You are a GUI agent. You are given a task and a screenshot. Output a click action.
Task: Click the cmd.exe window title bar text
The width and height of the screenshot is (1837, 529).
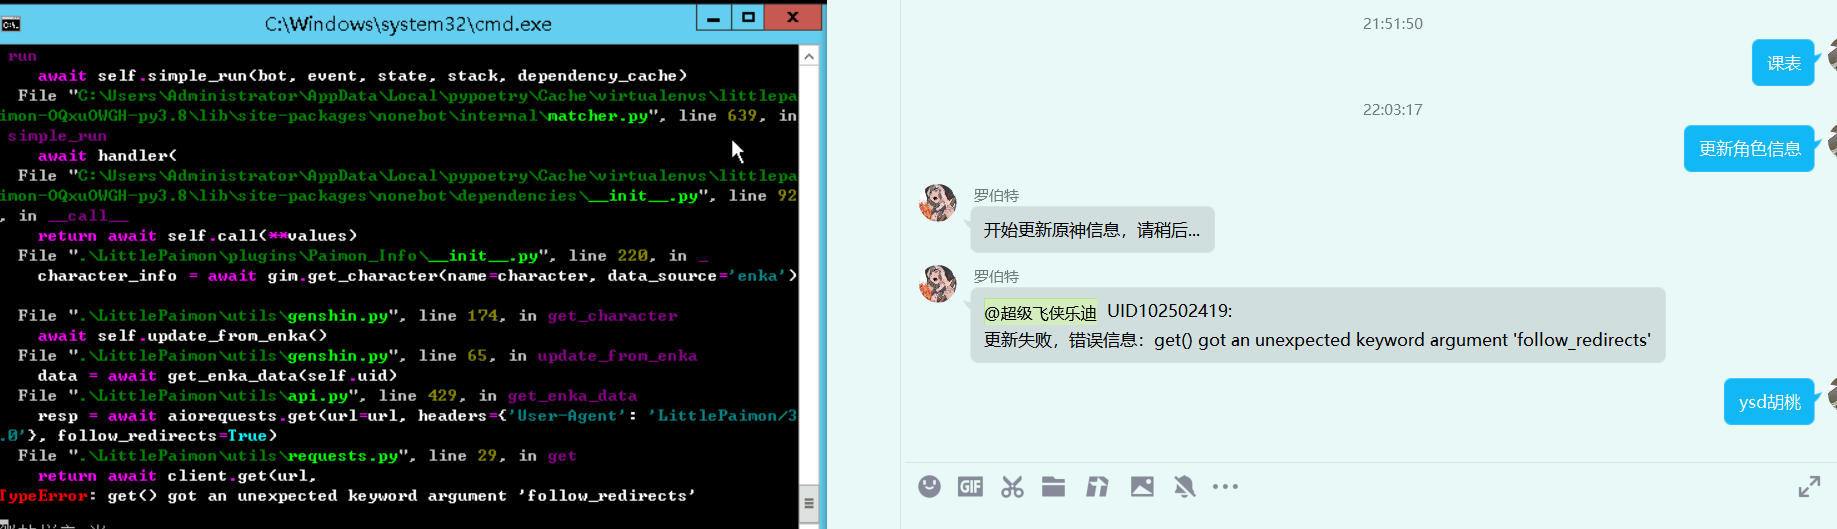point(408,24)
